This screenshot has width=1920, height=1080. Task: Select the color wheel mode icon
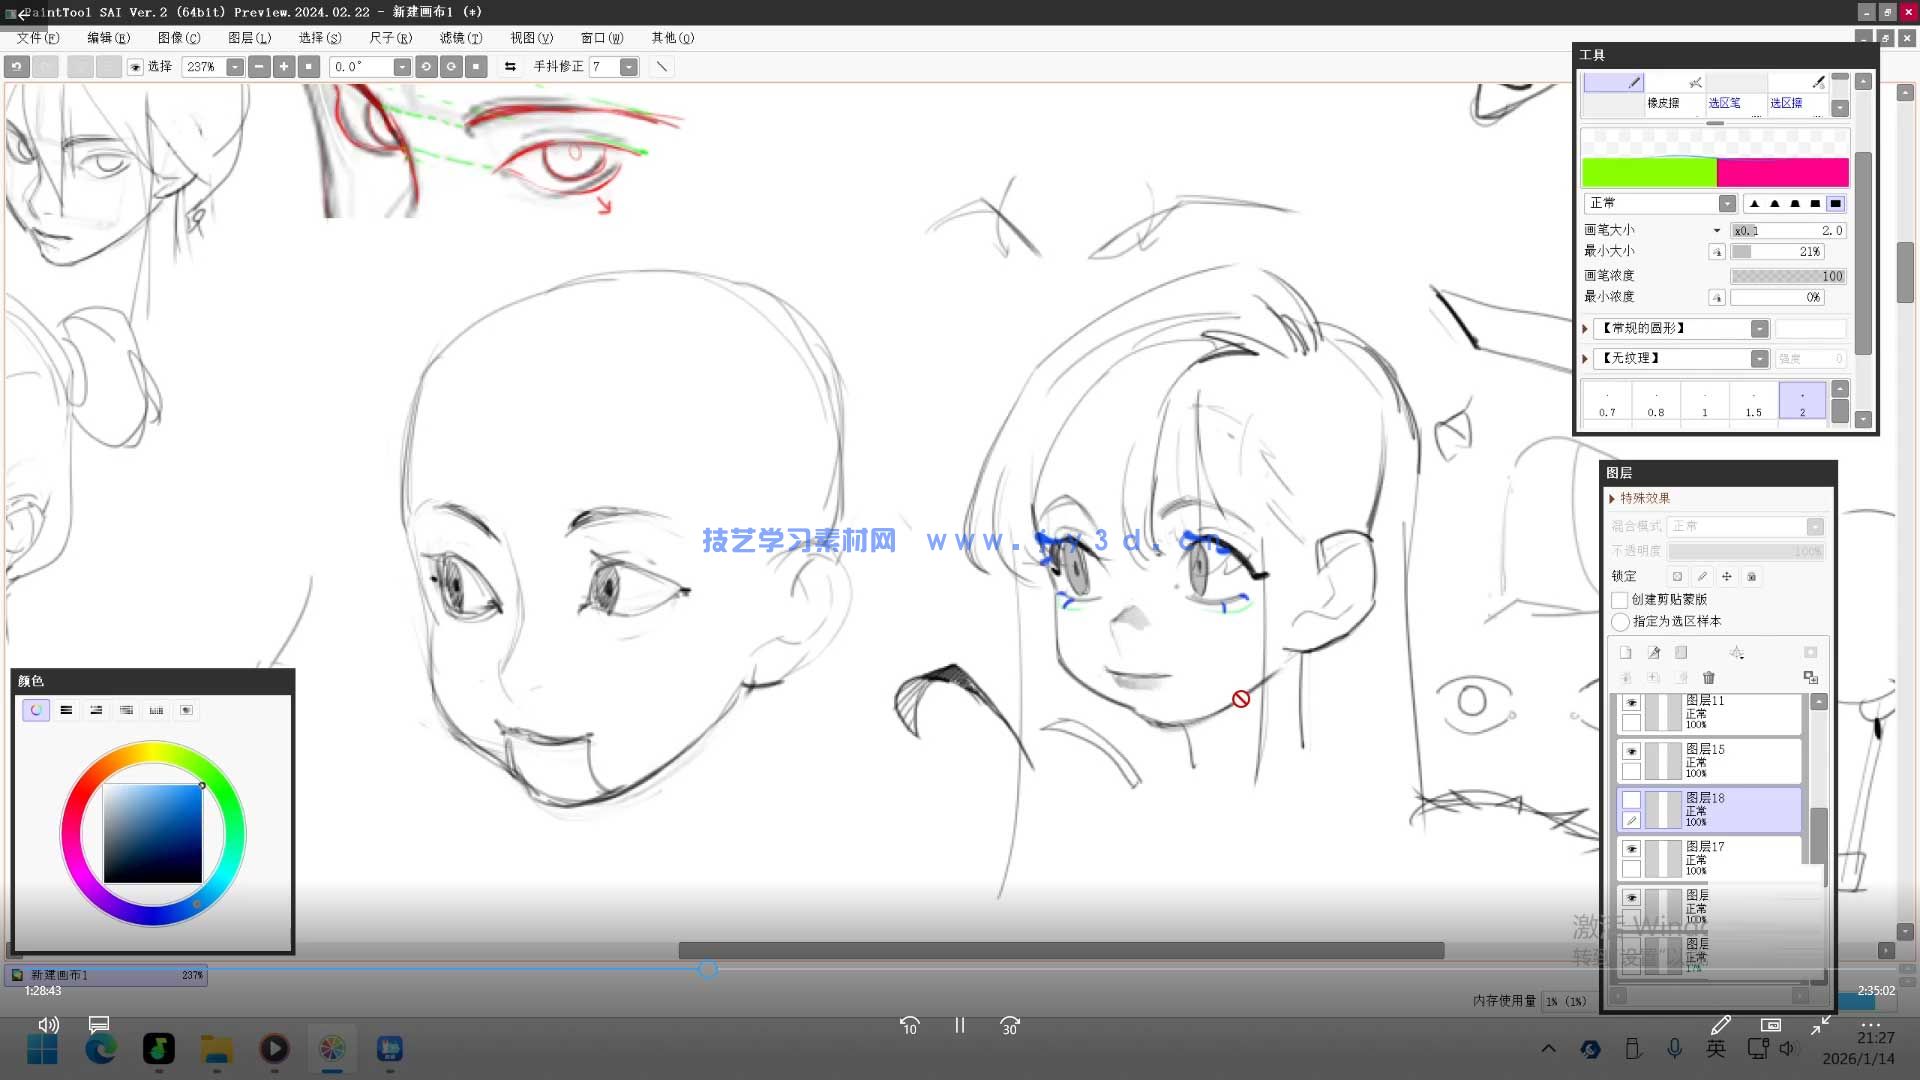(36, 710)
